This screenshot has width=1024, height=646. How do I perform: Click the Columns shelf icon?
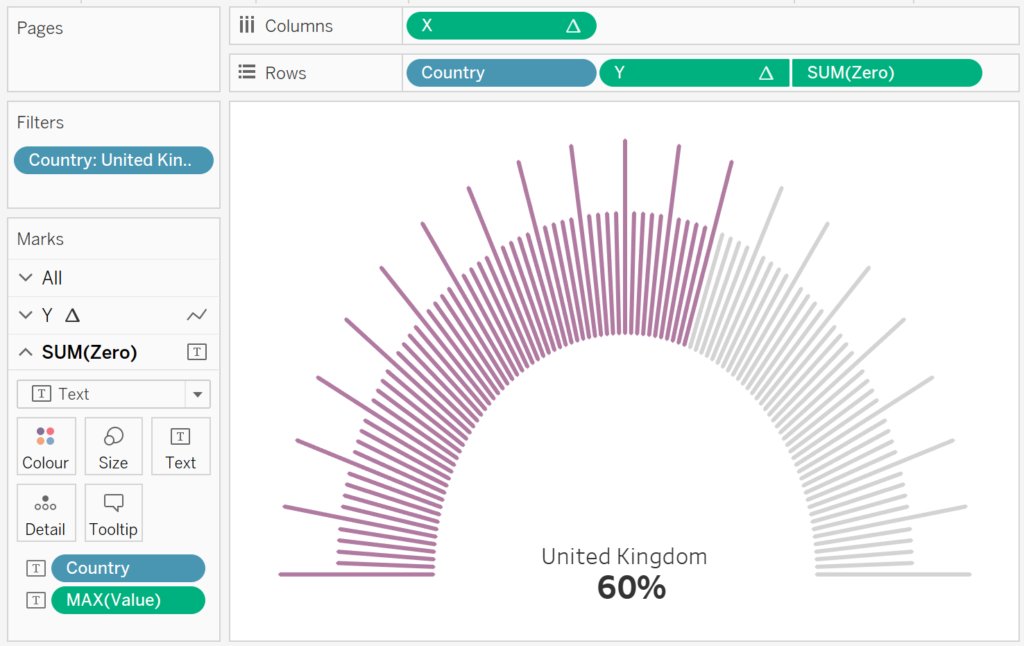247,25
